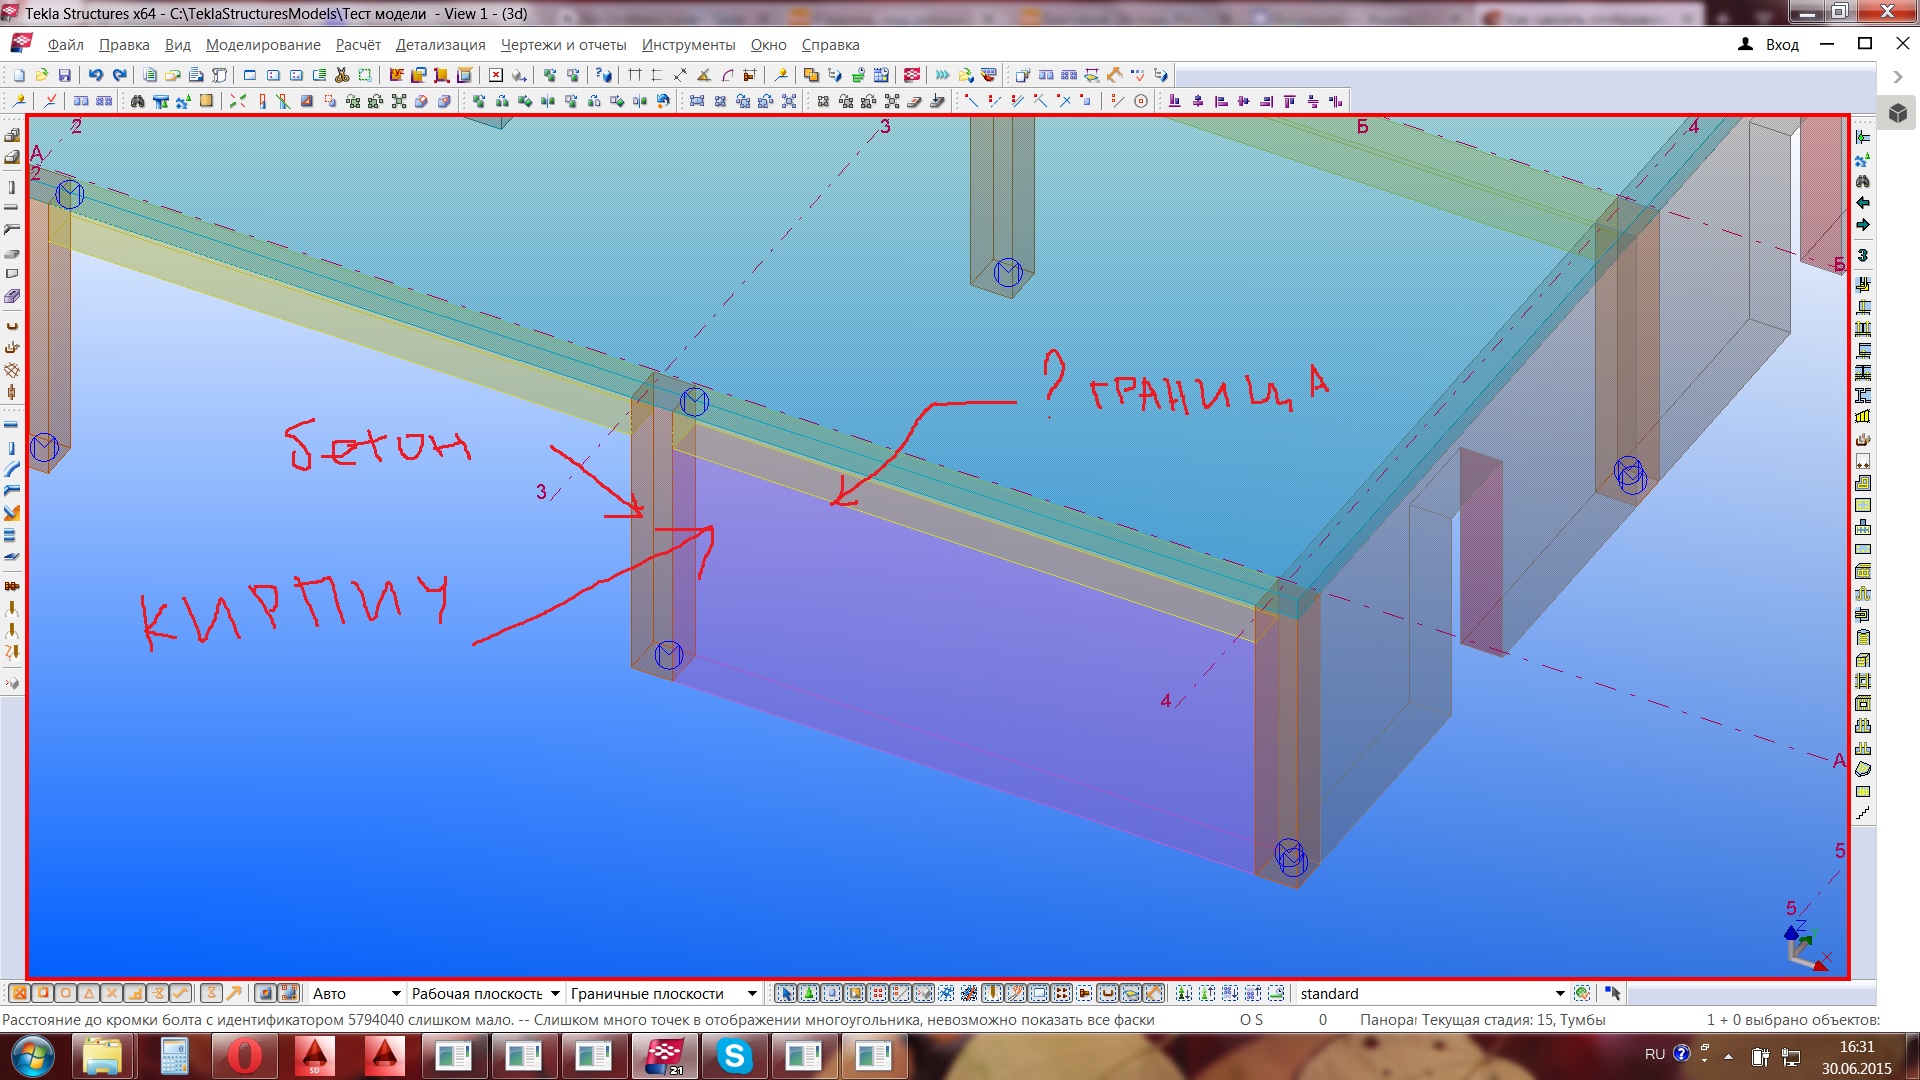Open the Справка menu
Image resolution: width=1920 pixels, height=1080 pixels.
point(830,45)
